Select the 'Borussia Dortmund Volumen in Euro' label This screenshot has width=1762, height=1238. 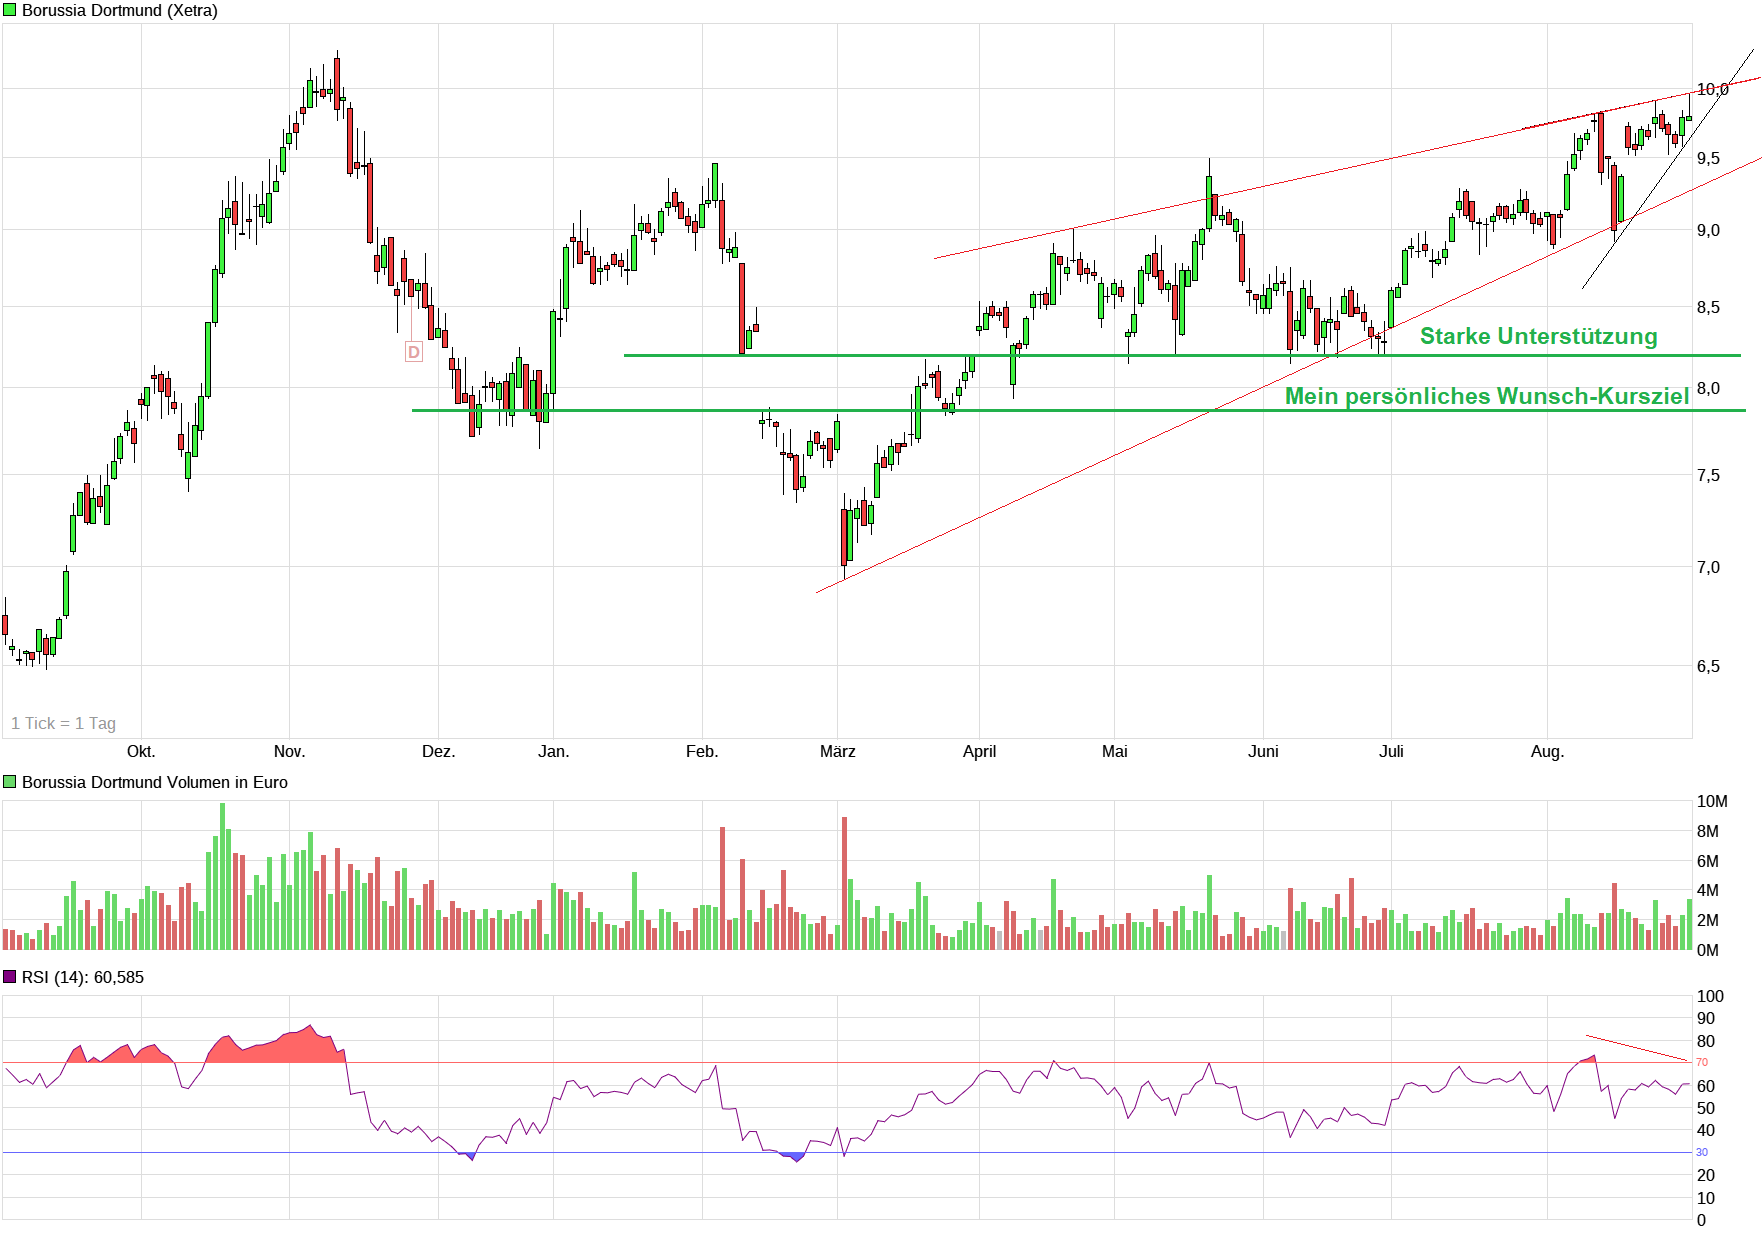pos(155,782)
